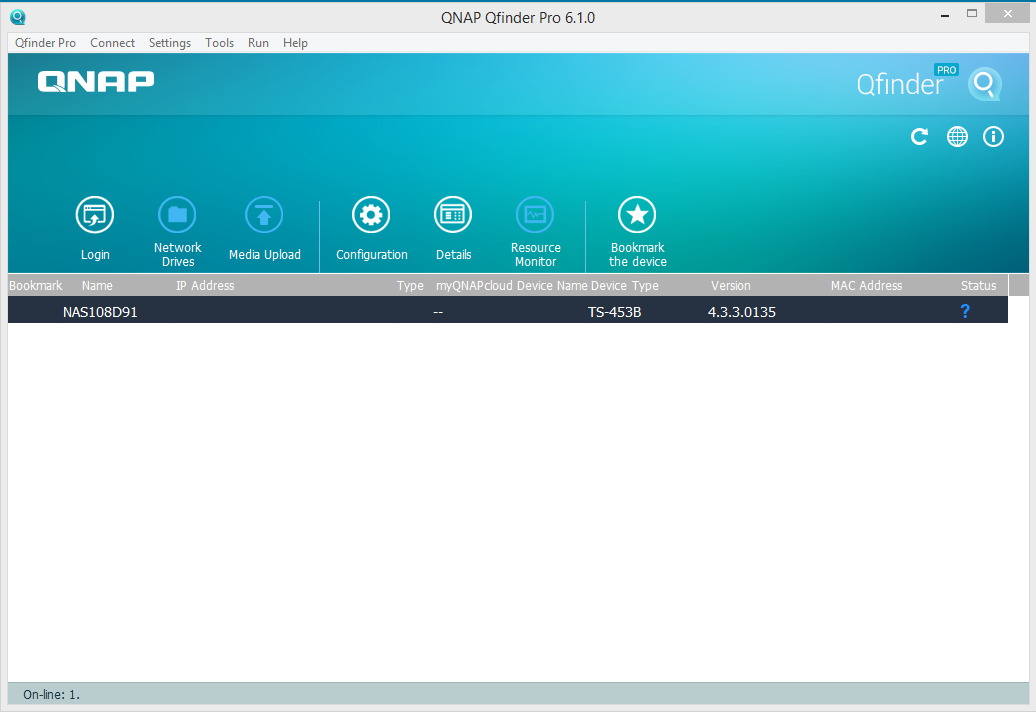Image resolution: width=1036 pixels, height=712 pixels.
Task: Open the Help menu
Action: point(295,43)
